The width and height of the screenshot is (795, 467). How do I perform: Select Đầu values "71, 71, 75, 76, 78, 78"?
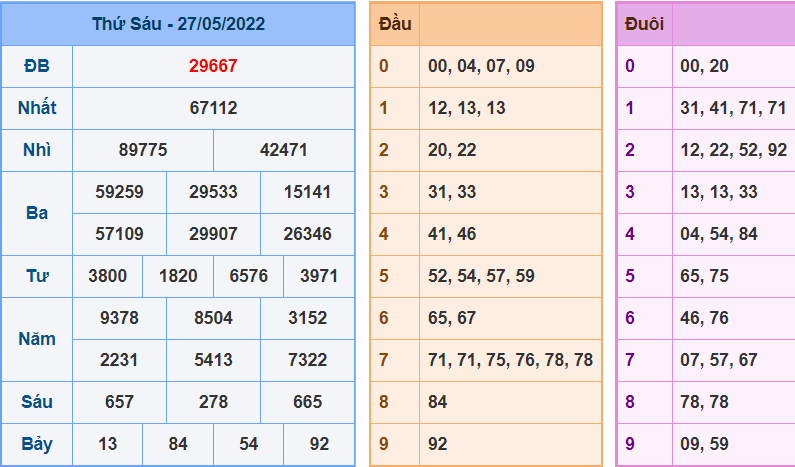[x=511, y=361]
